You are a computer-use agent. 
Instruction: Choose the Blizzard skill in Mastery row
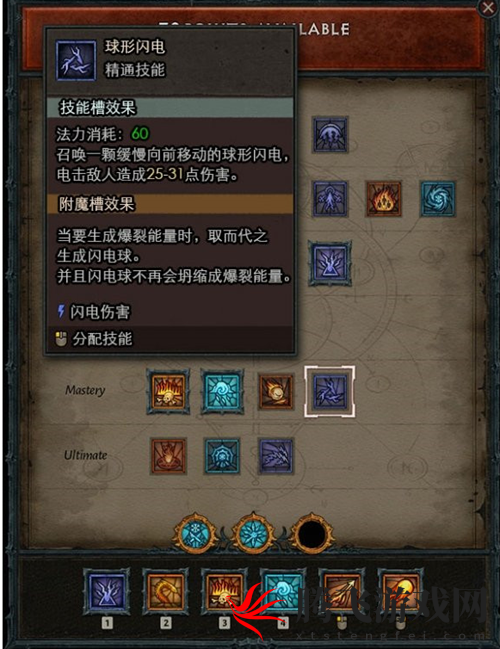pyautogui.click(x=222, y=392)
